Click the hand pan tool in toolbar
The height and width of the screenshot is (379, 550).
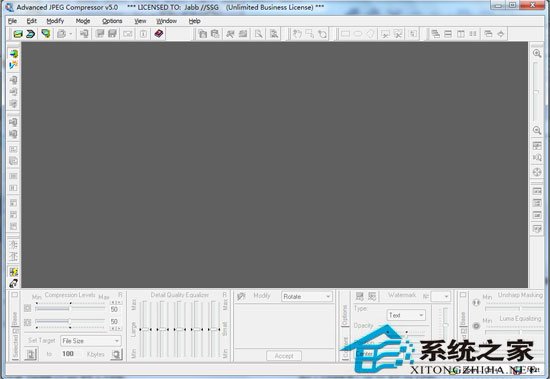297,34
